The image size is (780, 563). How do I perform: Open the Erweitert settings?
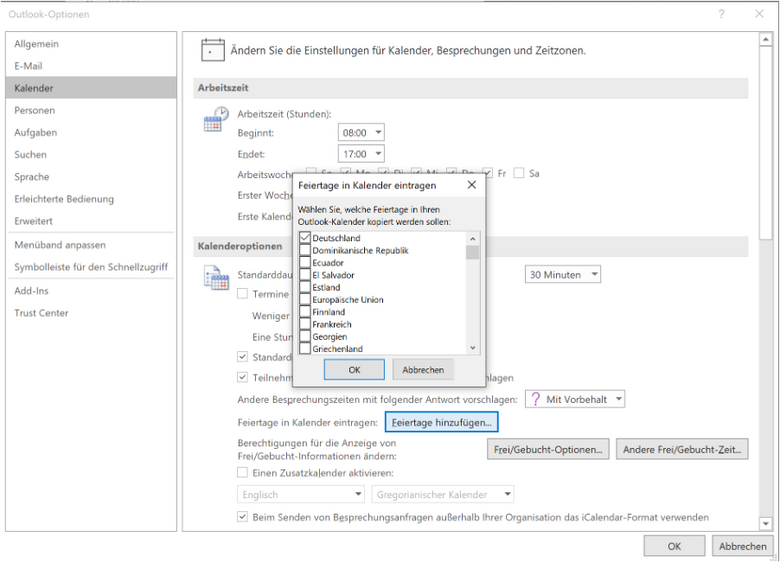coord(91,221)
